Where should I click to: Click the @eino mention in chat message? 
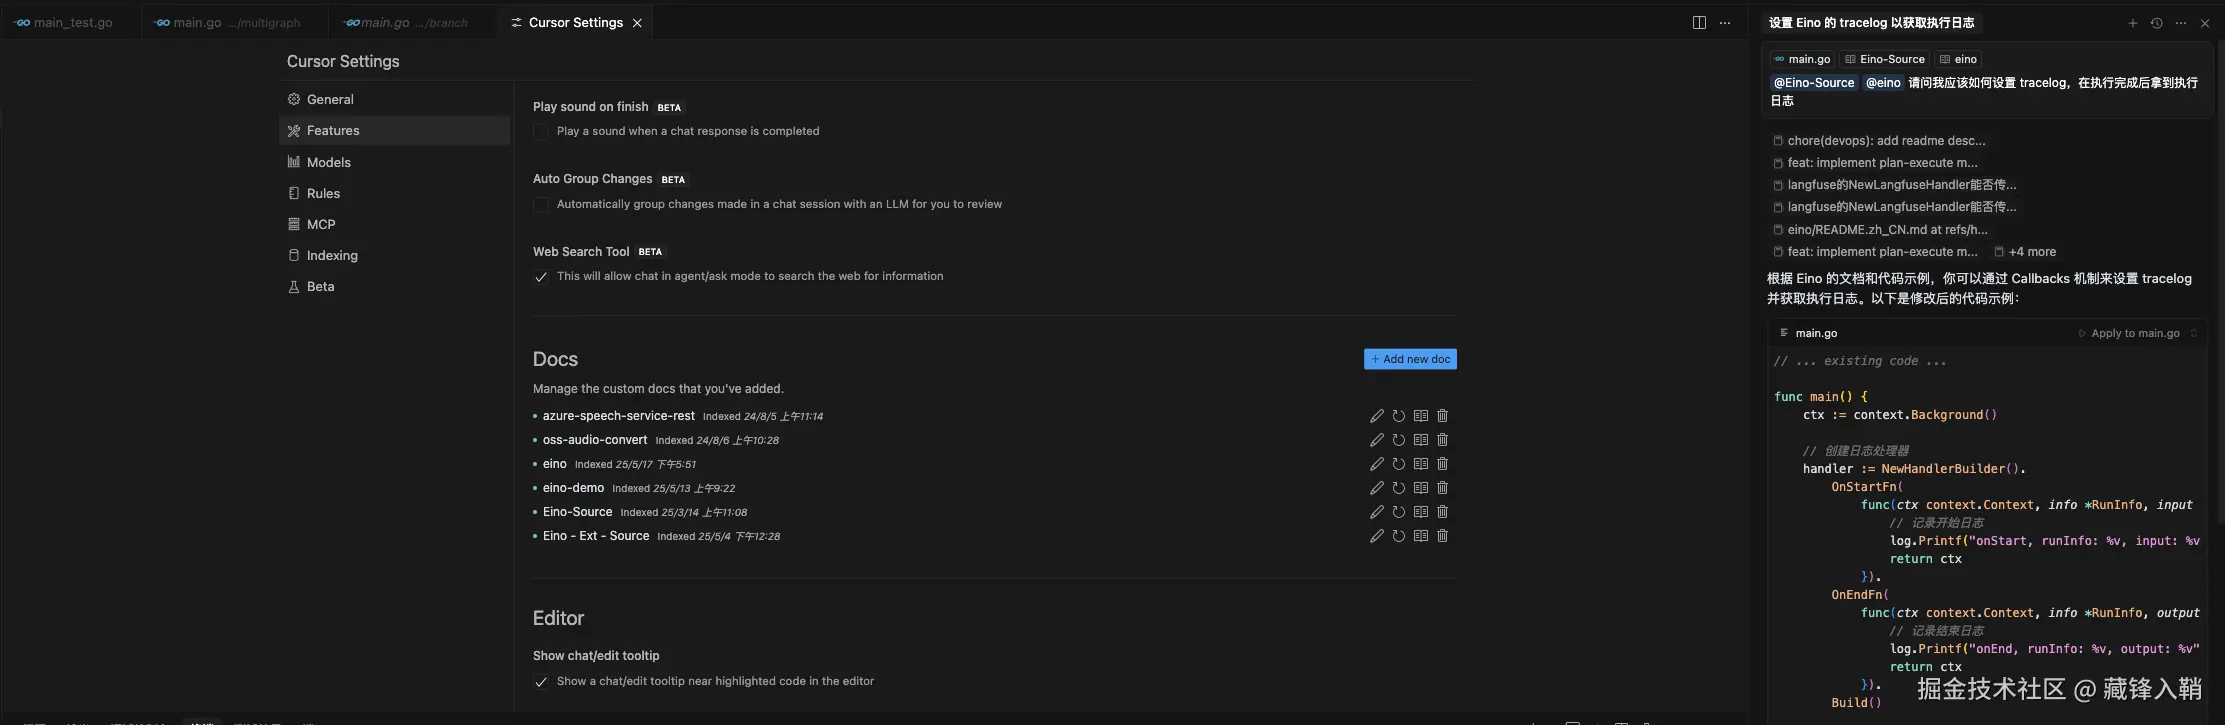point(1883,83)
